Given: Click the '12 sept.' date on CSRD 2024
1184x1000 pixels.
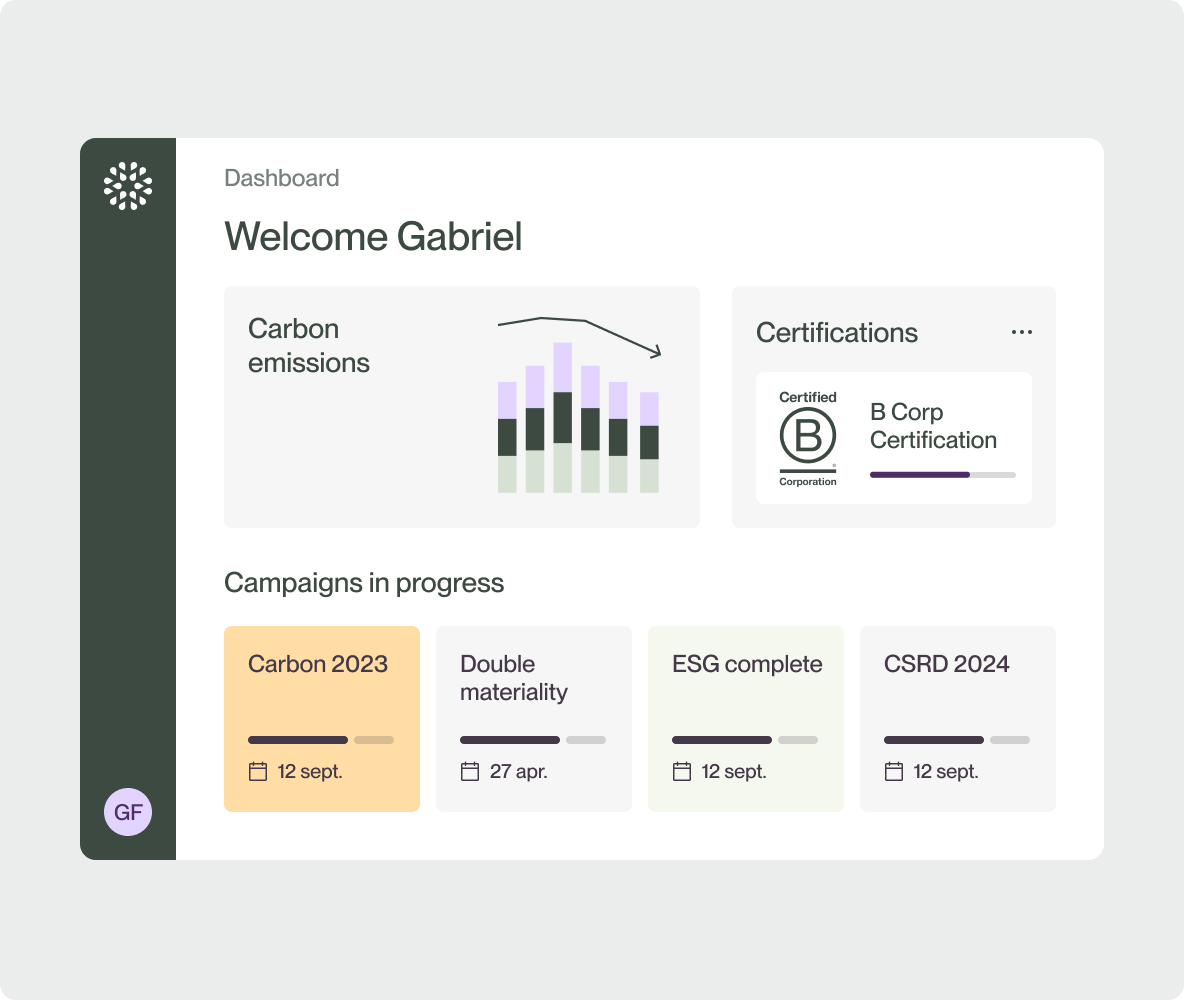Looking at the screenshot, I should 945,771.
